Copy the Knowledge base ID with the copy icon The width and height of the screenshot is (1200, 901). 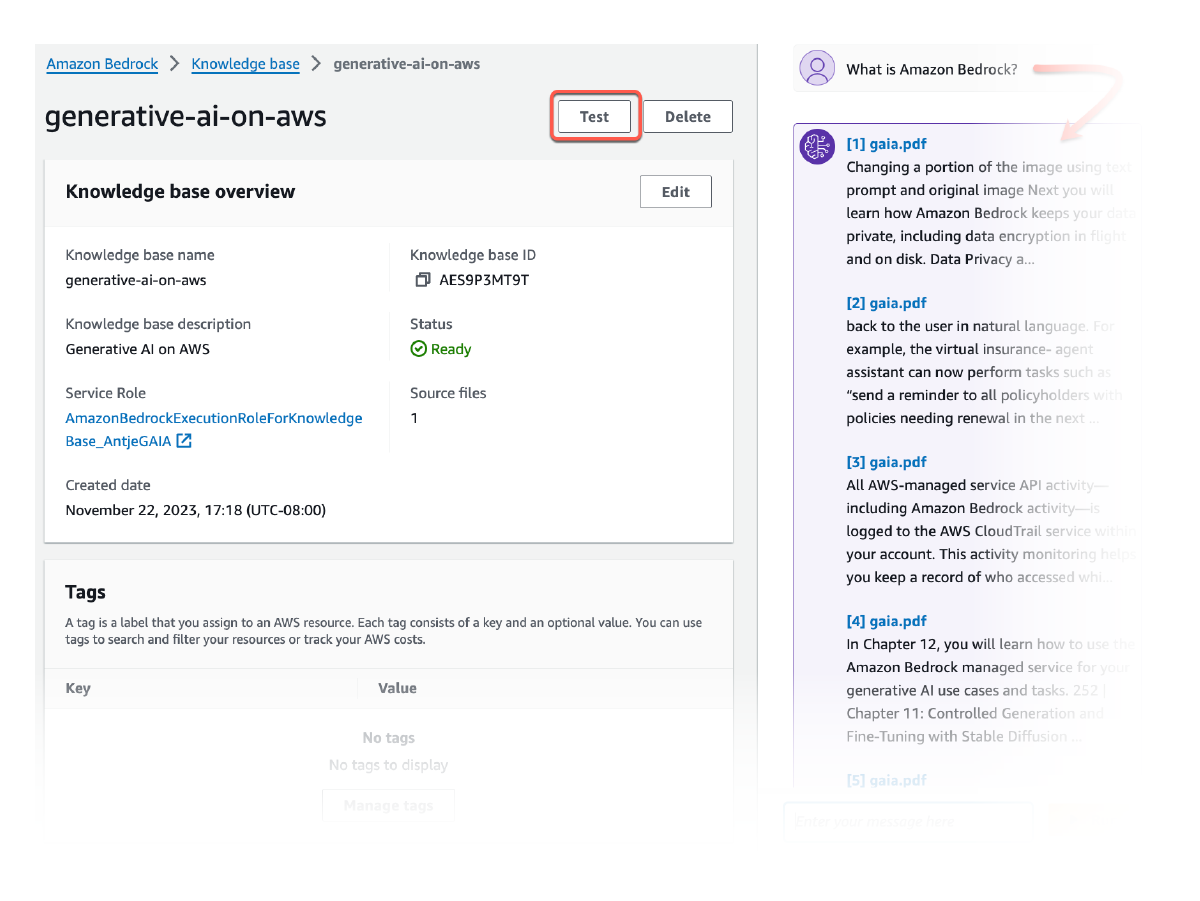(x=422, y=280)
